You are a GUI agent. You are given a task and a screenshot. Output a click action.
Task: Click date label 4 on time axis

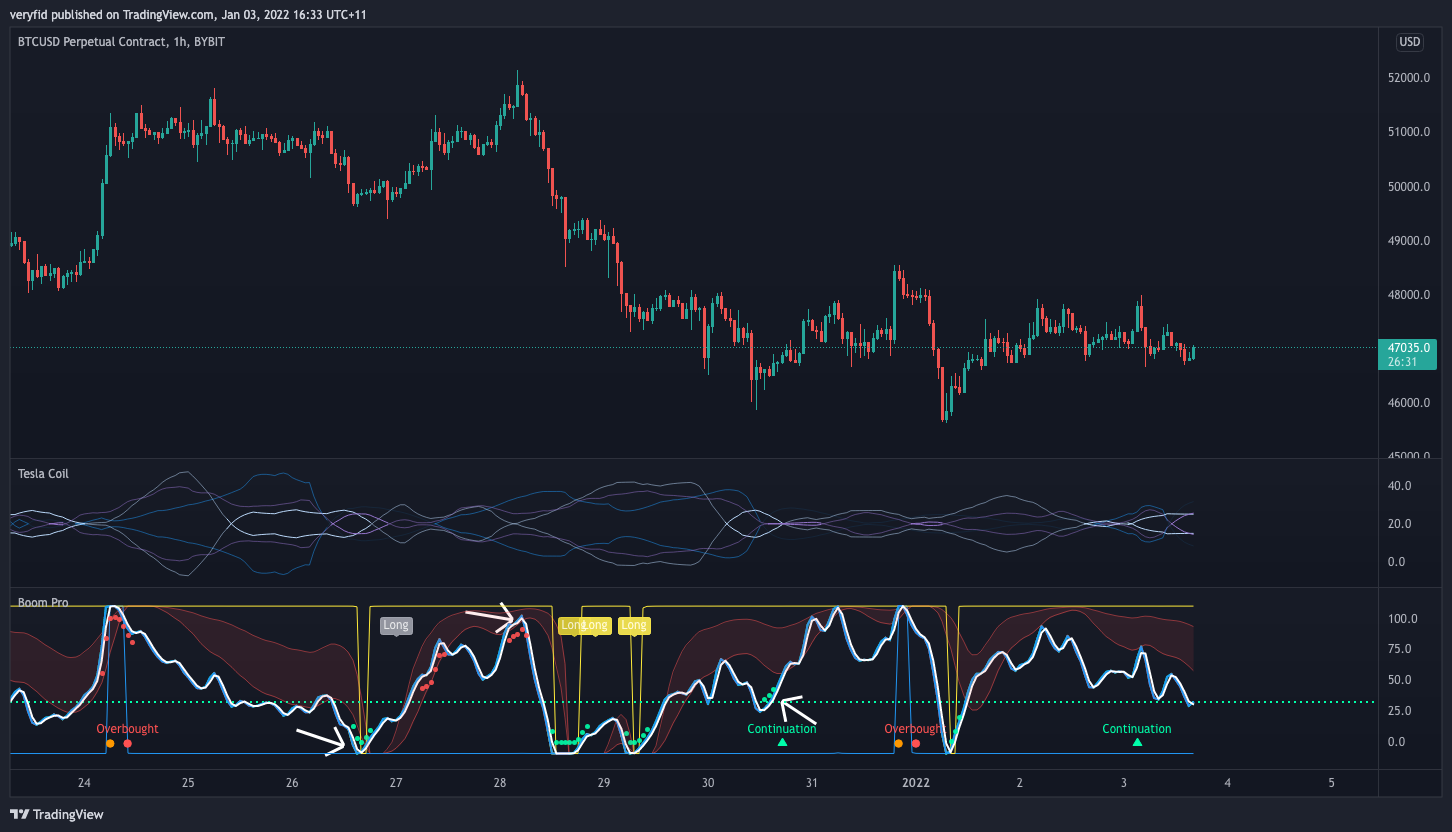point(1227,783)
